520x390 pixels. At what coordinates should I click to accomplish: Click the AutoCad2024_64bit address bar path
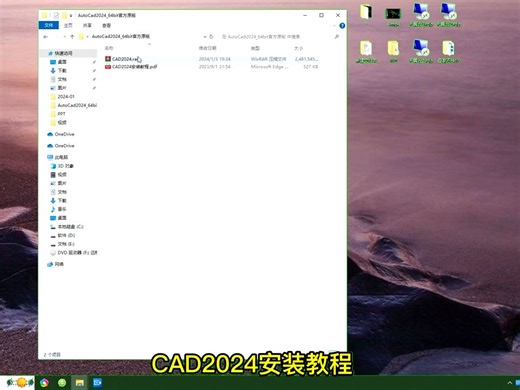click(121, 36)
